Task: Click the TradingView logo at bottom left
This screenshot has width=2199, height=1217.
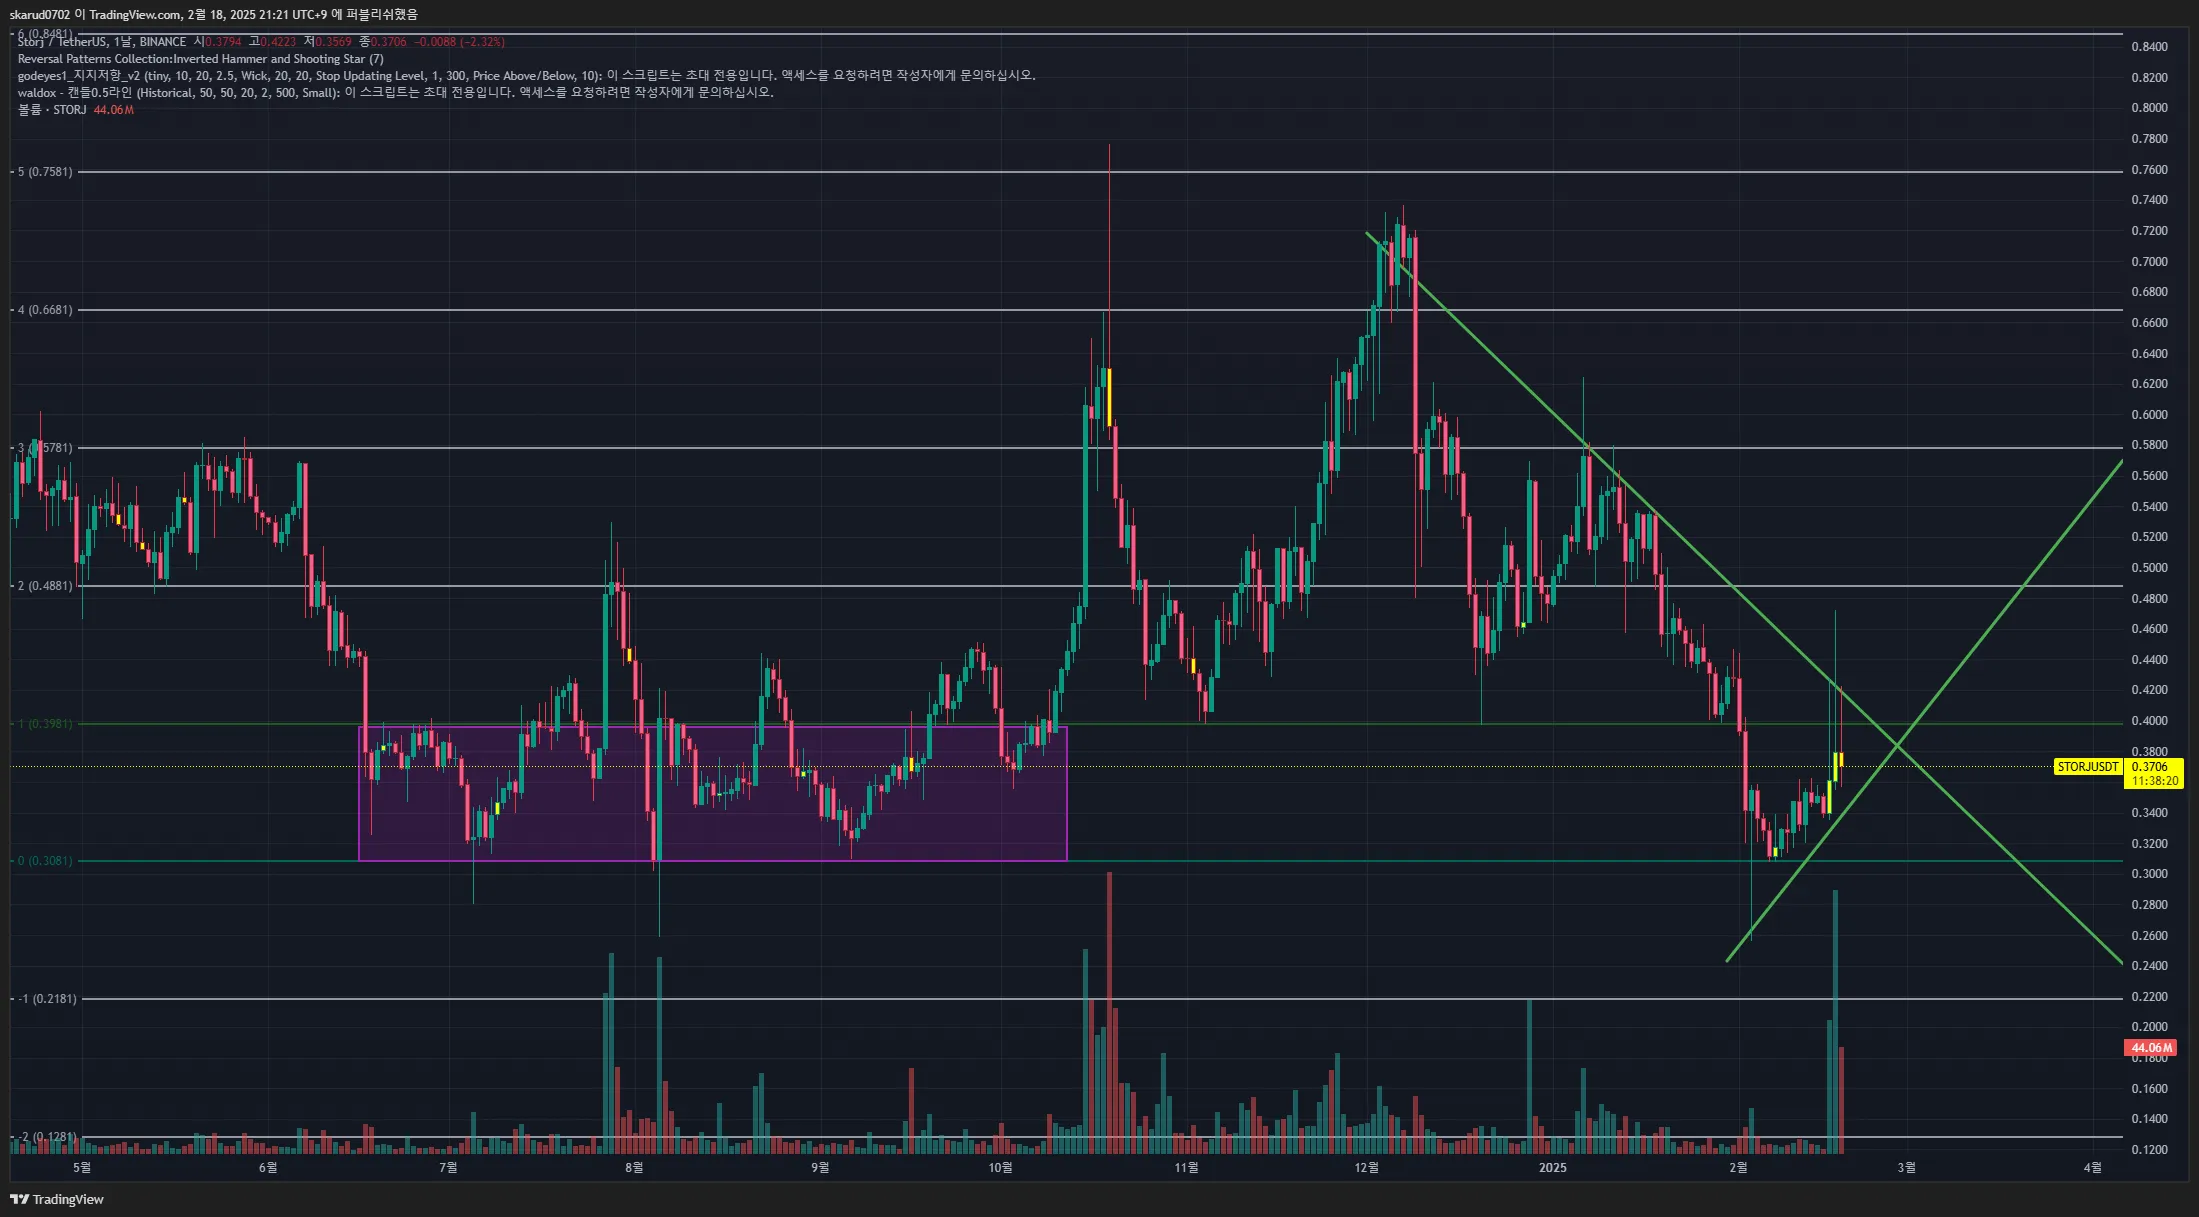Action: (x=57, y=1199)
